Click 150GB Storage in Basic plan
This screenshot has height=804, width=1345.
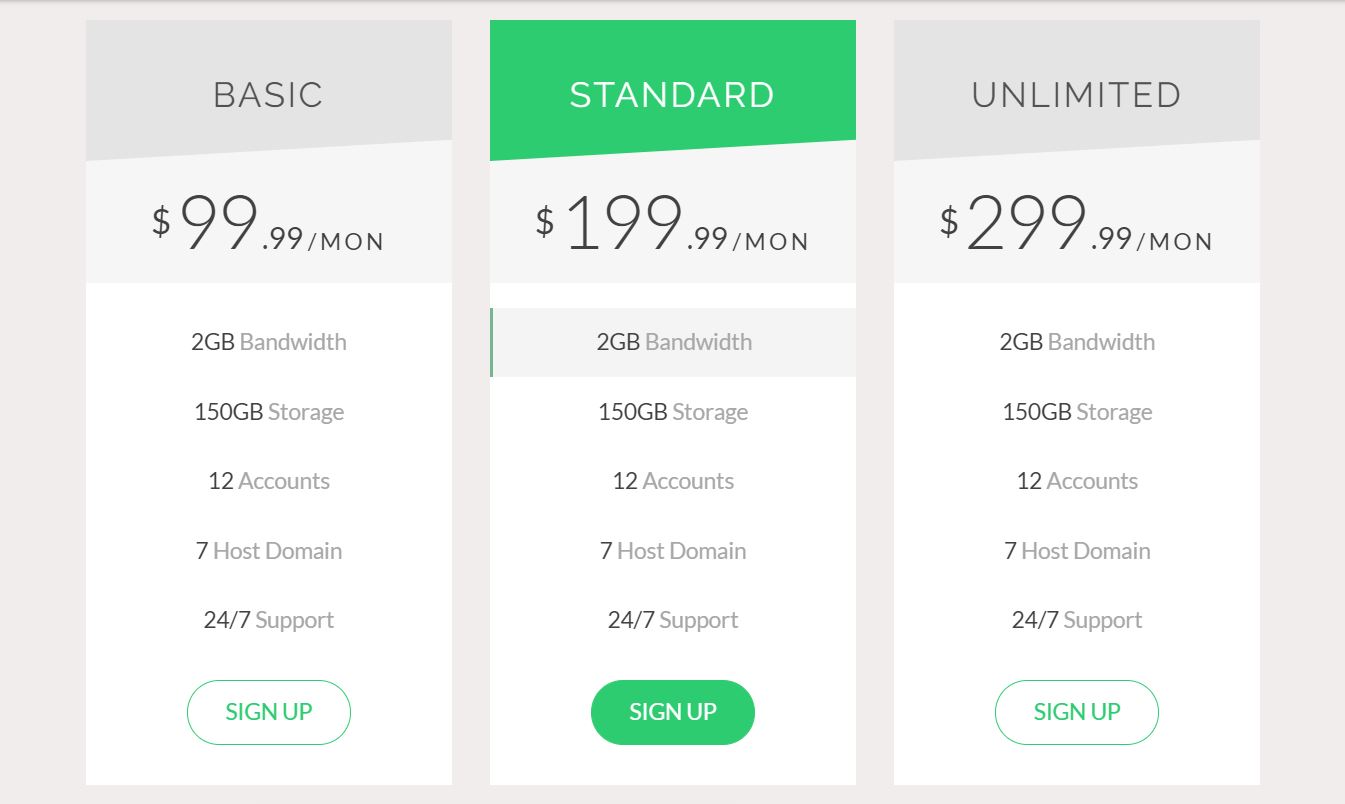click(x=269, y=412)
